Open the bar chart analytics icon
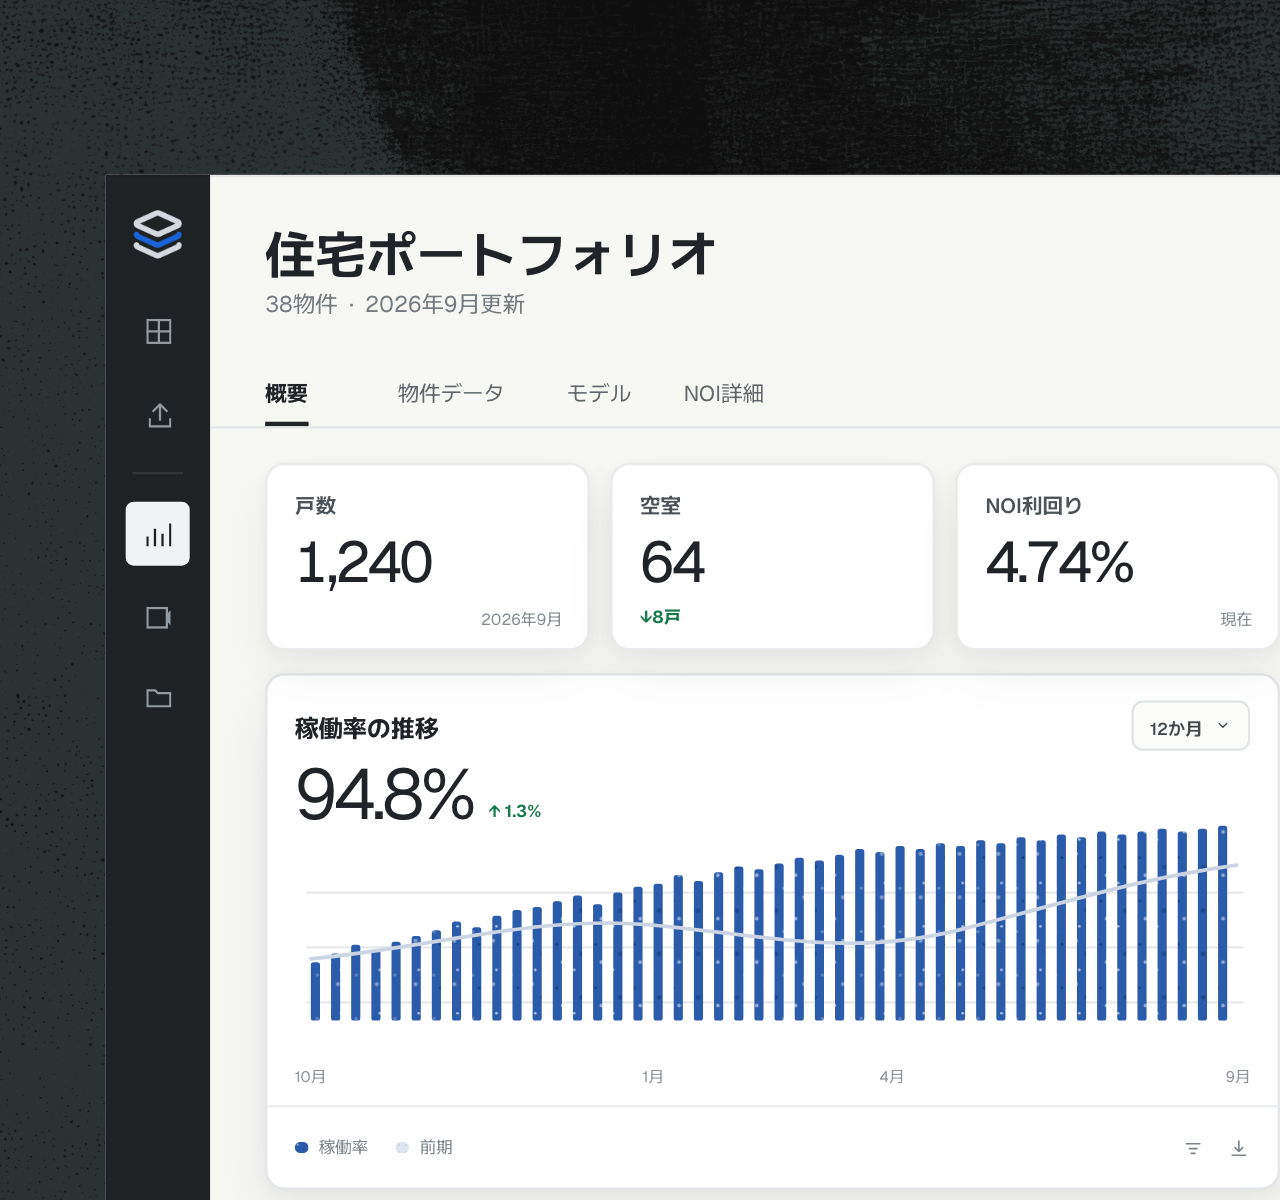Image resolution: width=1280 pixels, height=1200 pixels. click(158, 534)
